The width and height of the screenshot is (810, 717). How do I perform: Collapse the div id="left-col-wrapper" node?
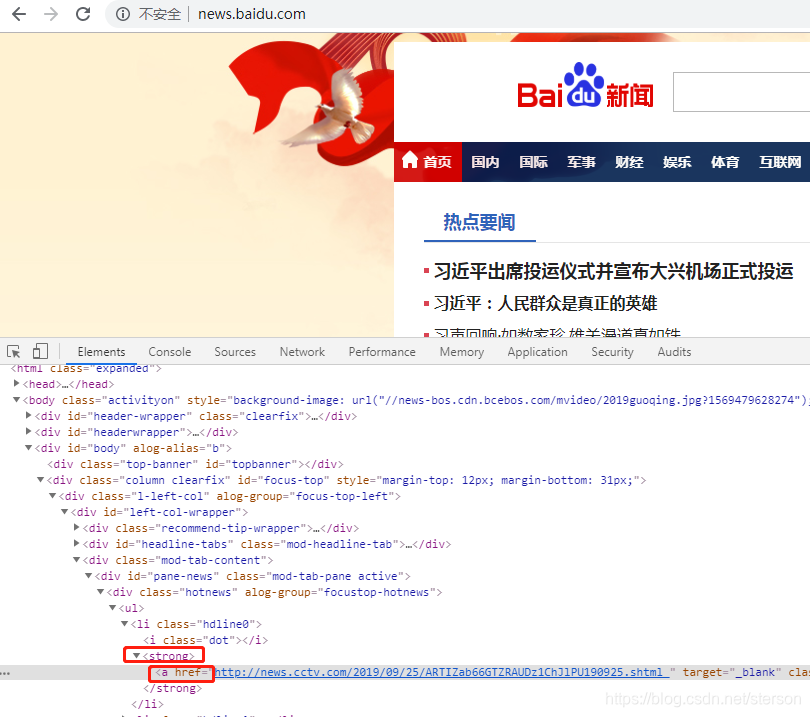click(x=65, y=511)
